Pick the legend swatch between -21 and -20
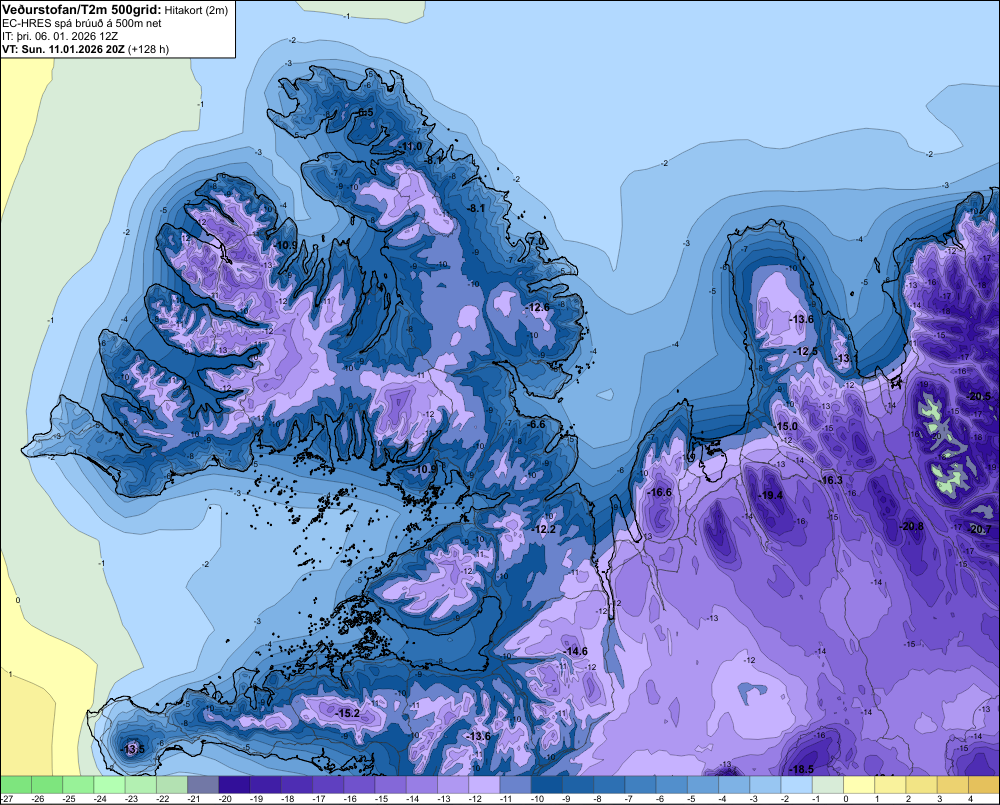1000x805 pixels. [203, 784]
